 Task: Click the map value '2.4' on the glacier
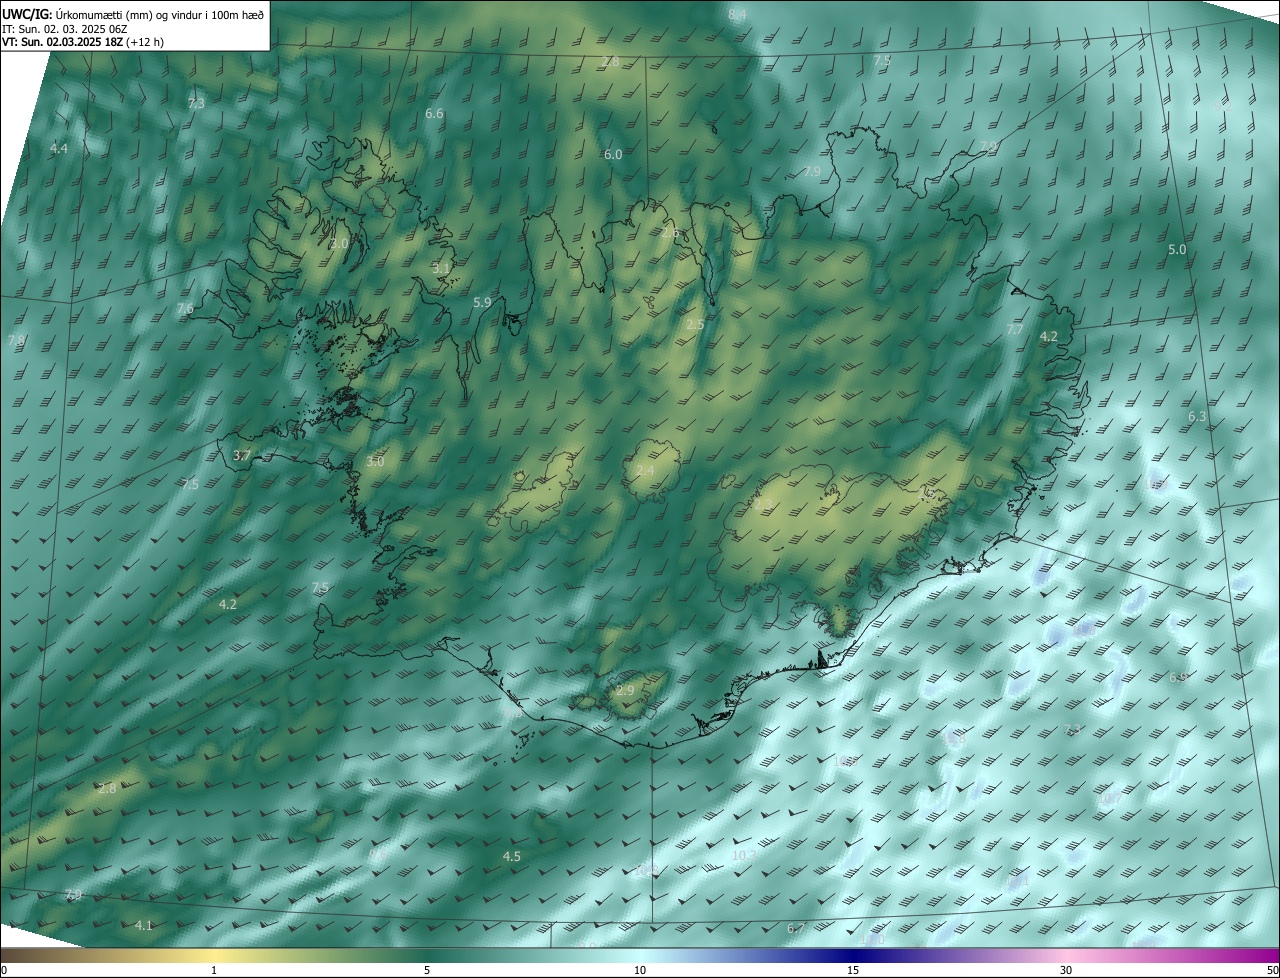pos(646,470)
